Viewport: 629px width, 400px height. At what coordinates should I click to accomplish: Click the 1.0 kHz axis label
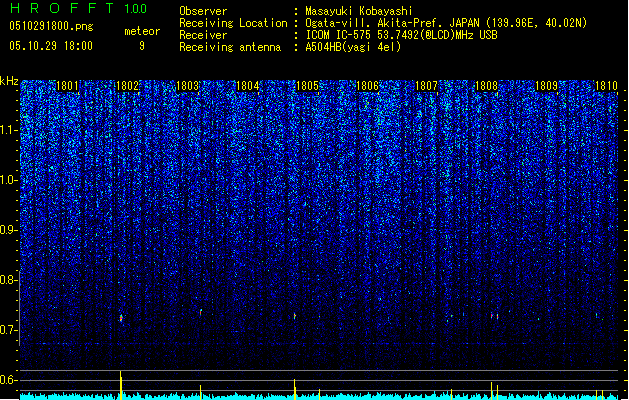(9, 180)
